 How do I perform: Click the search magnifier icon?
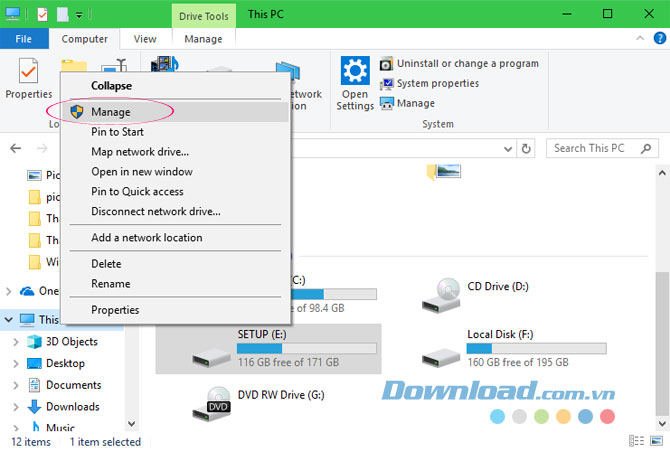[x=646, y=148]
